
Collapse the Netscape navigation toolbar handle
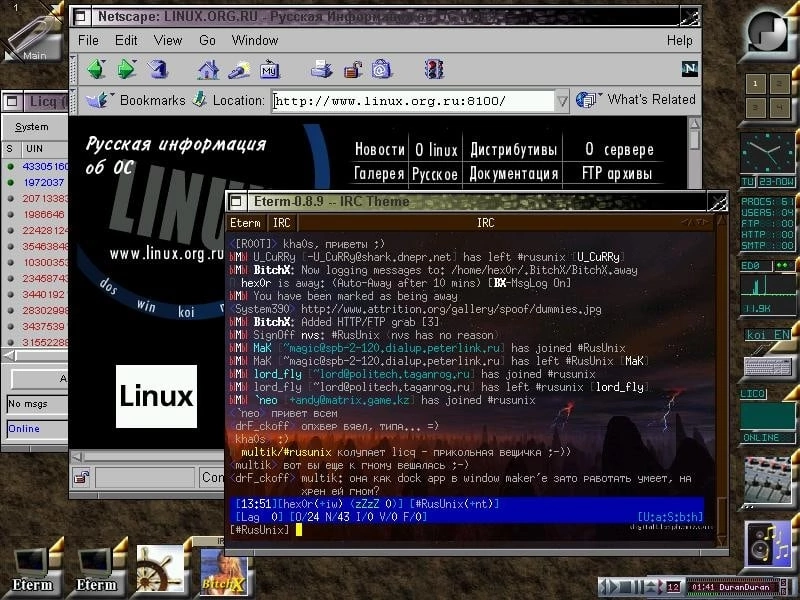pyautogui.click(x=73, y=69)
